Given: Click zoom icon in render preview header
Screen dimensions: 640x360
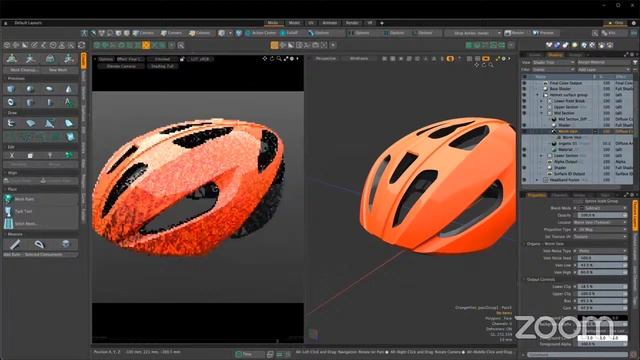Looking at the screenshot, I should coord(279,59).
